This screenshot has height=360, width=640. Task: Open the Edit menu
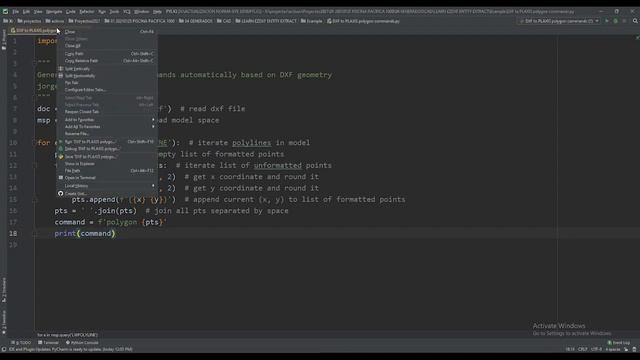26,11
